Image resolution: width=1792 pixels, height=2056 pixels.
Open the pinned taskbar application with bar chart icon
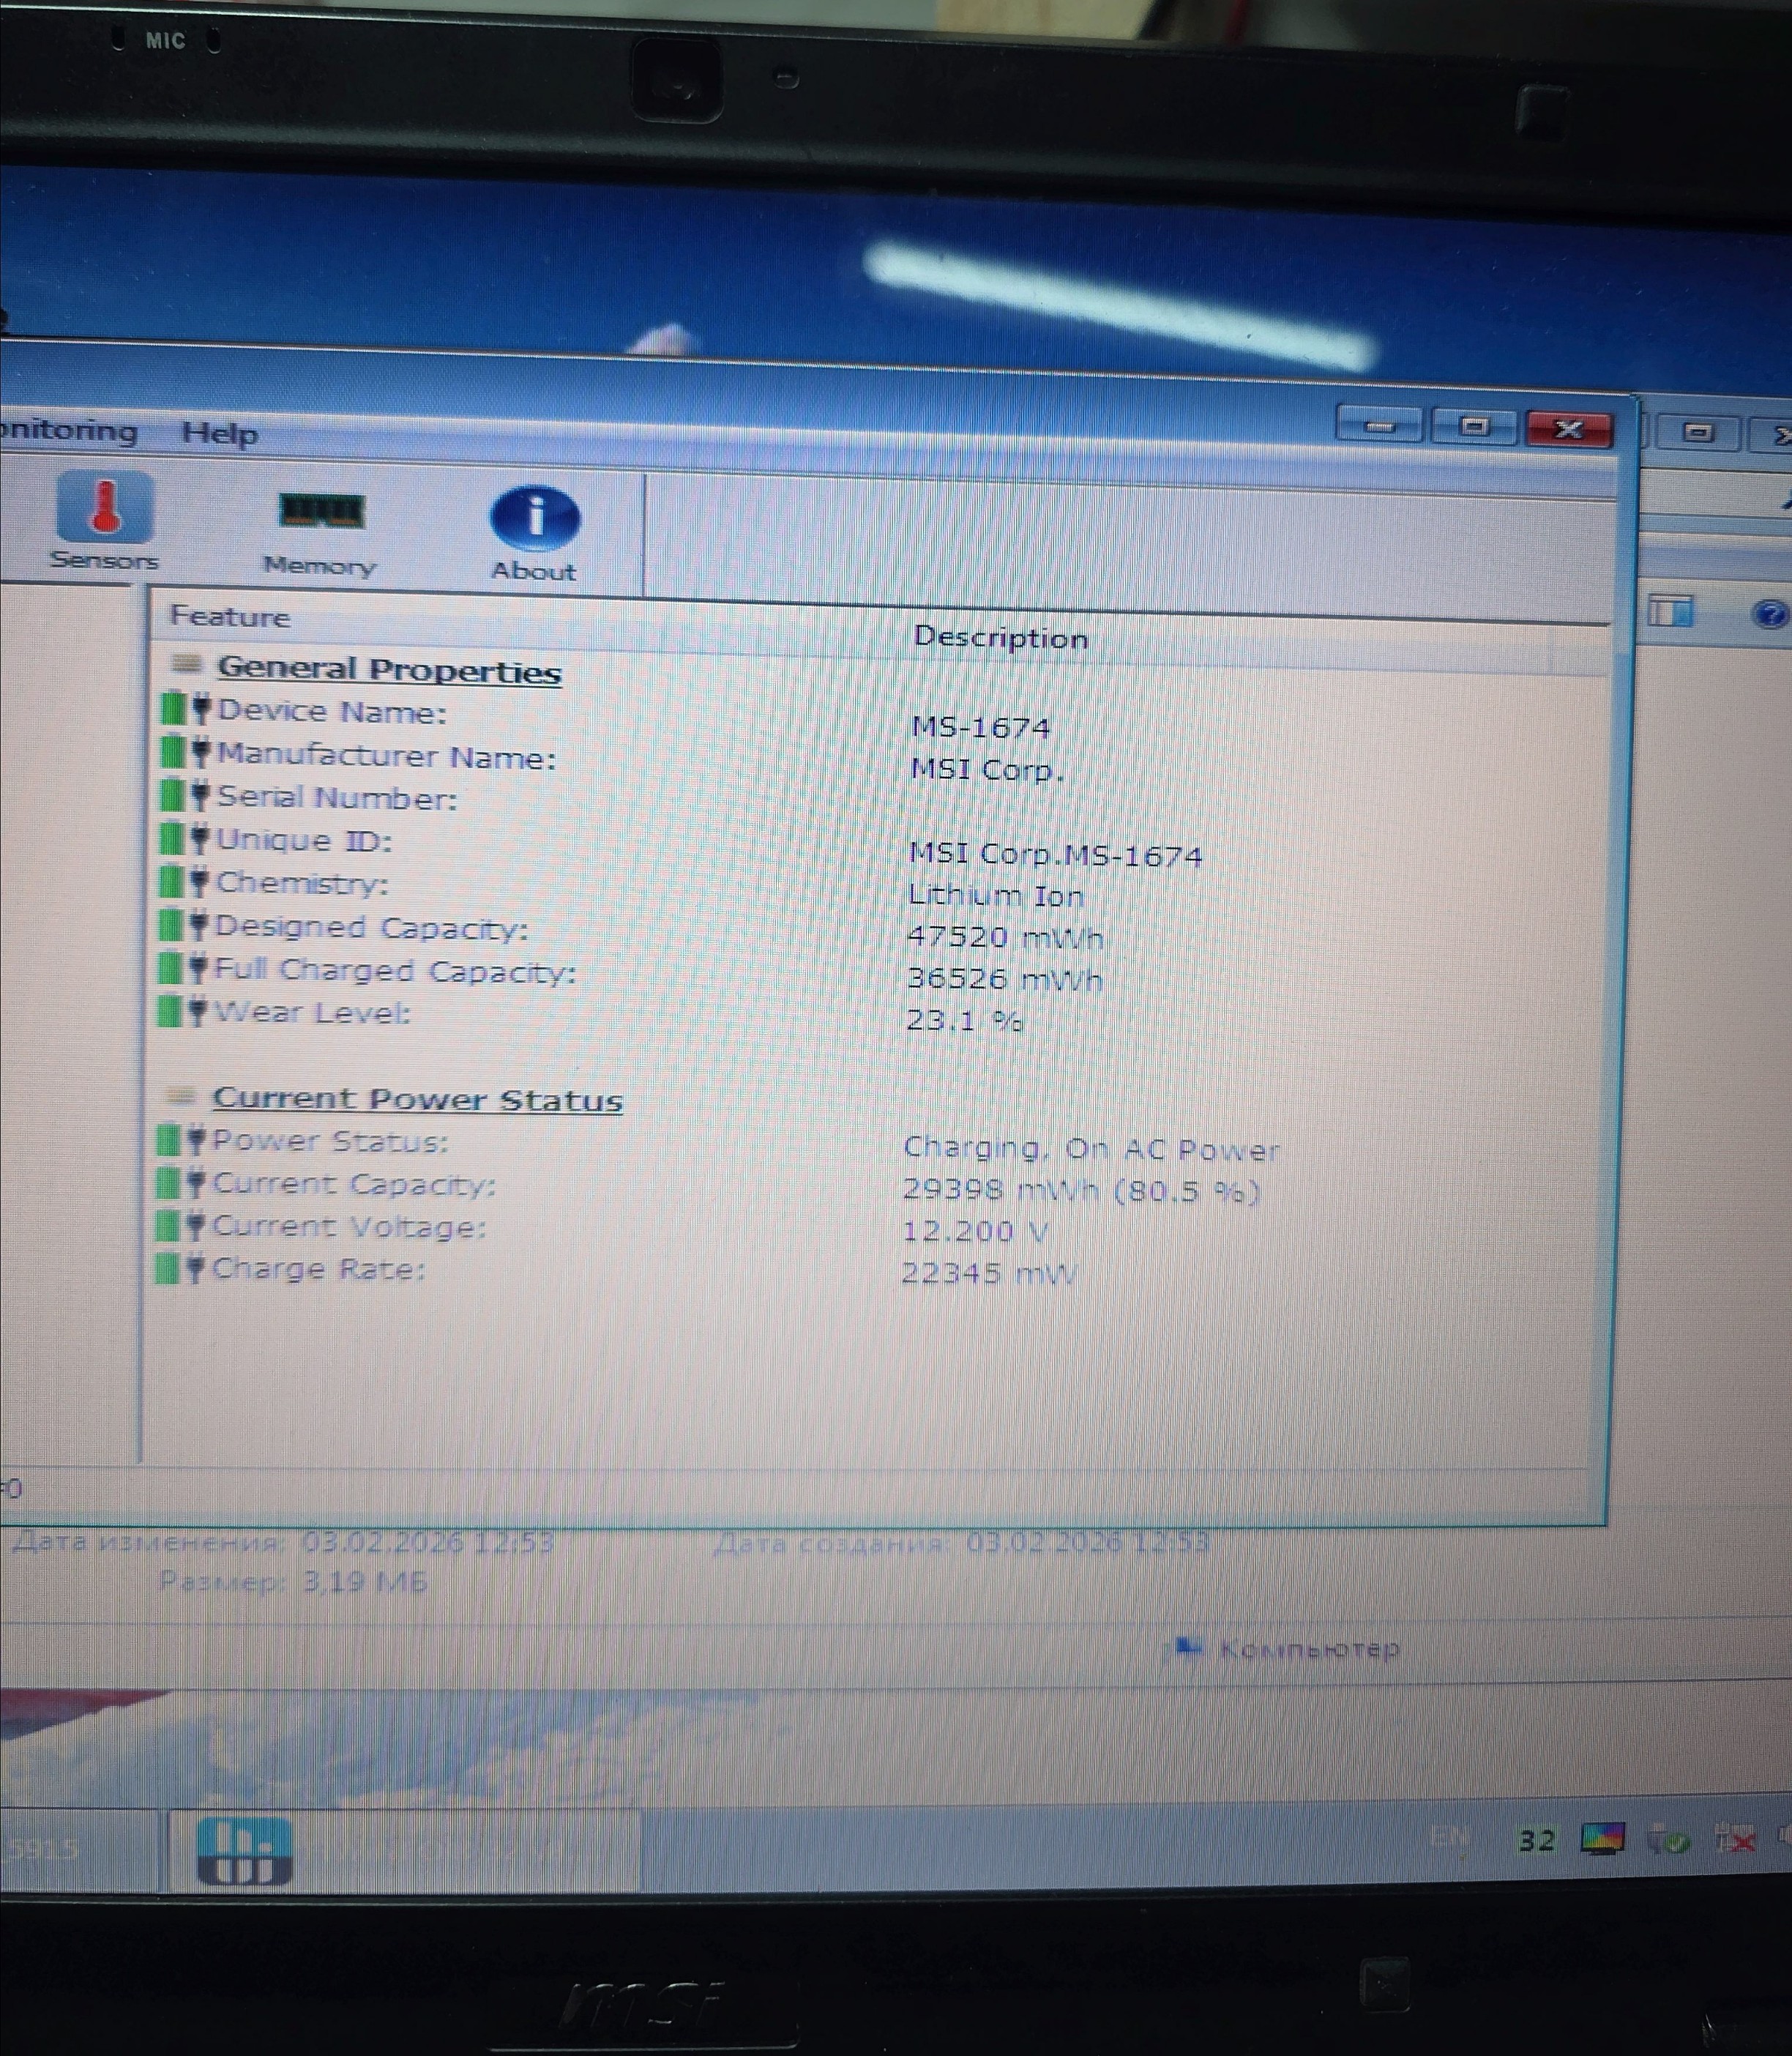(245, 1851)
